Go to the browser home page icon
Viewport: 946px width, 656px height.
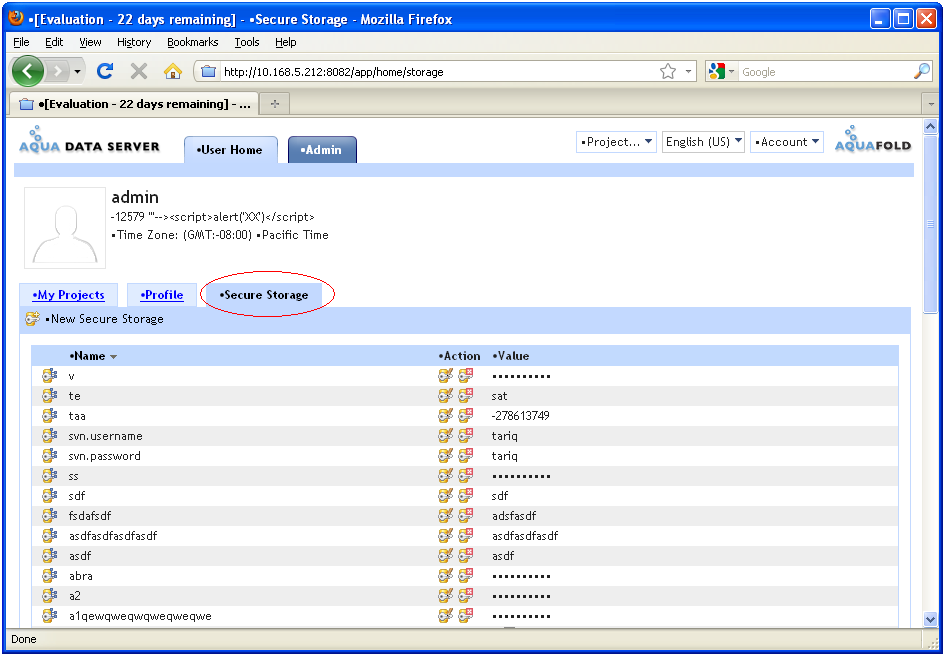pos(173,71)
